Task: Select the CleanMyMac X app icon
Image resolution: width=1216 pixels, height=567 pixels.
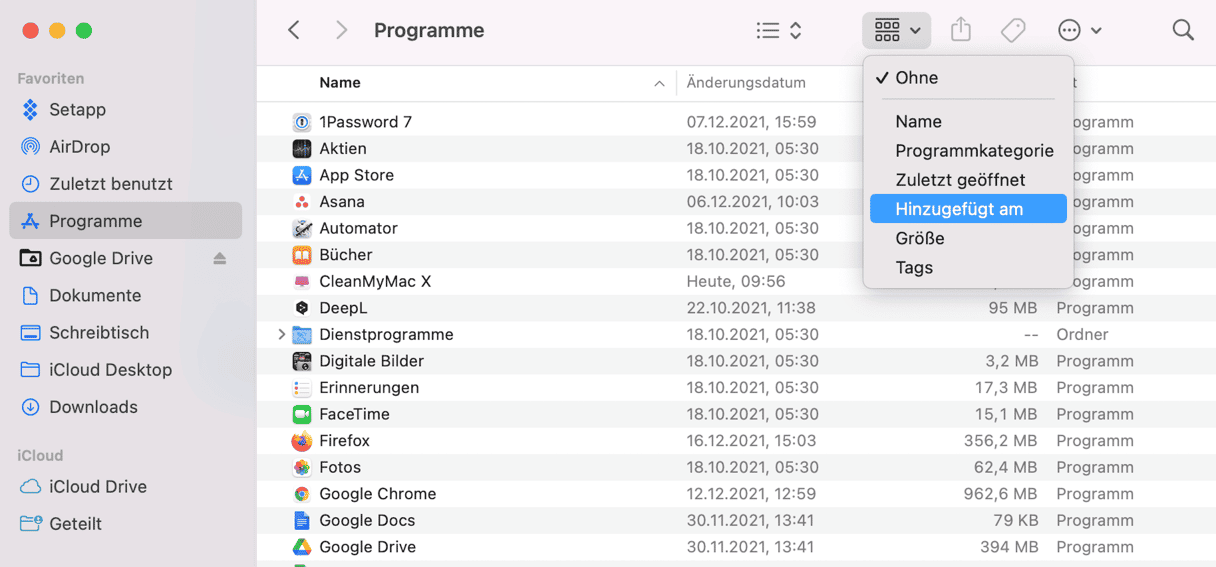Action: (x=302, y=282)
